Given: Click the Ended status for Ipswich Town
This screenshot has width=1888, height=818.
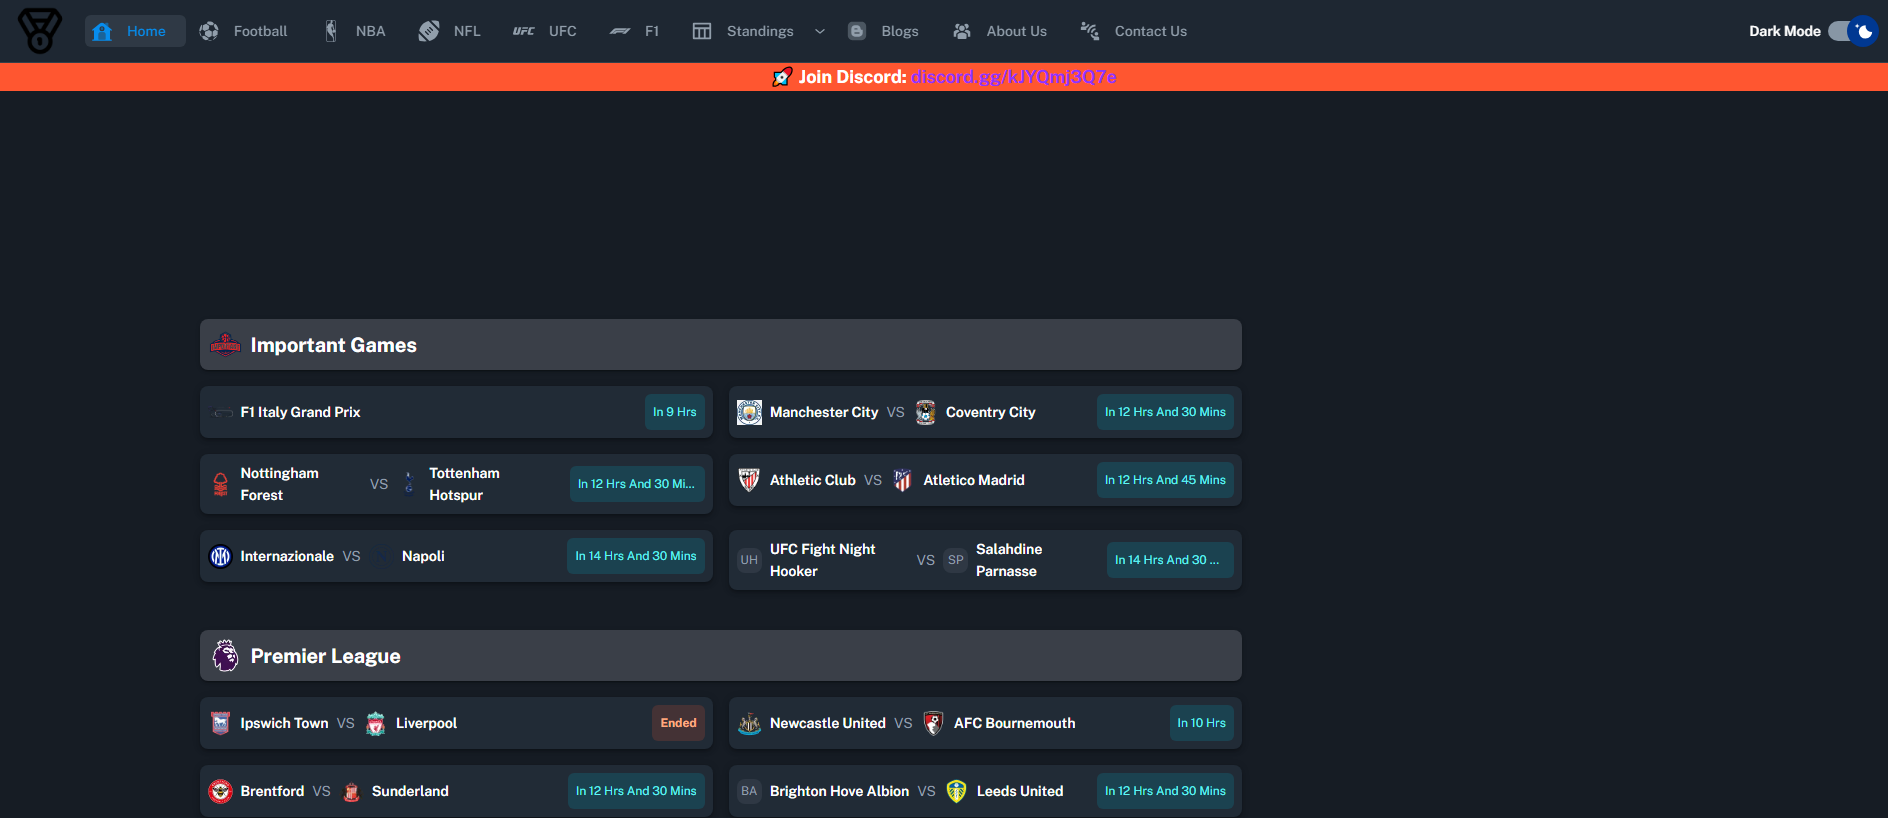Looking at the screenshot, I should 678,723.
